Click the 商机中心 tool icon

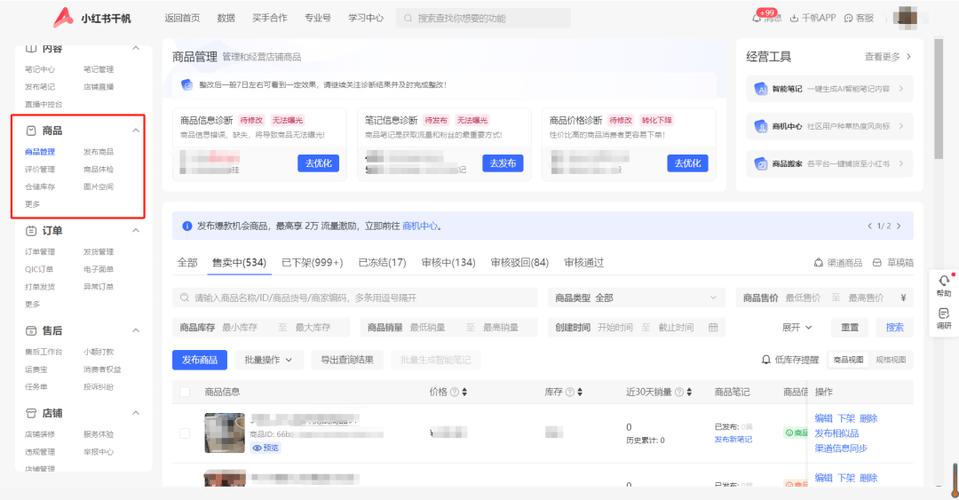coord(761,126)
